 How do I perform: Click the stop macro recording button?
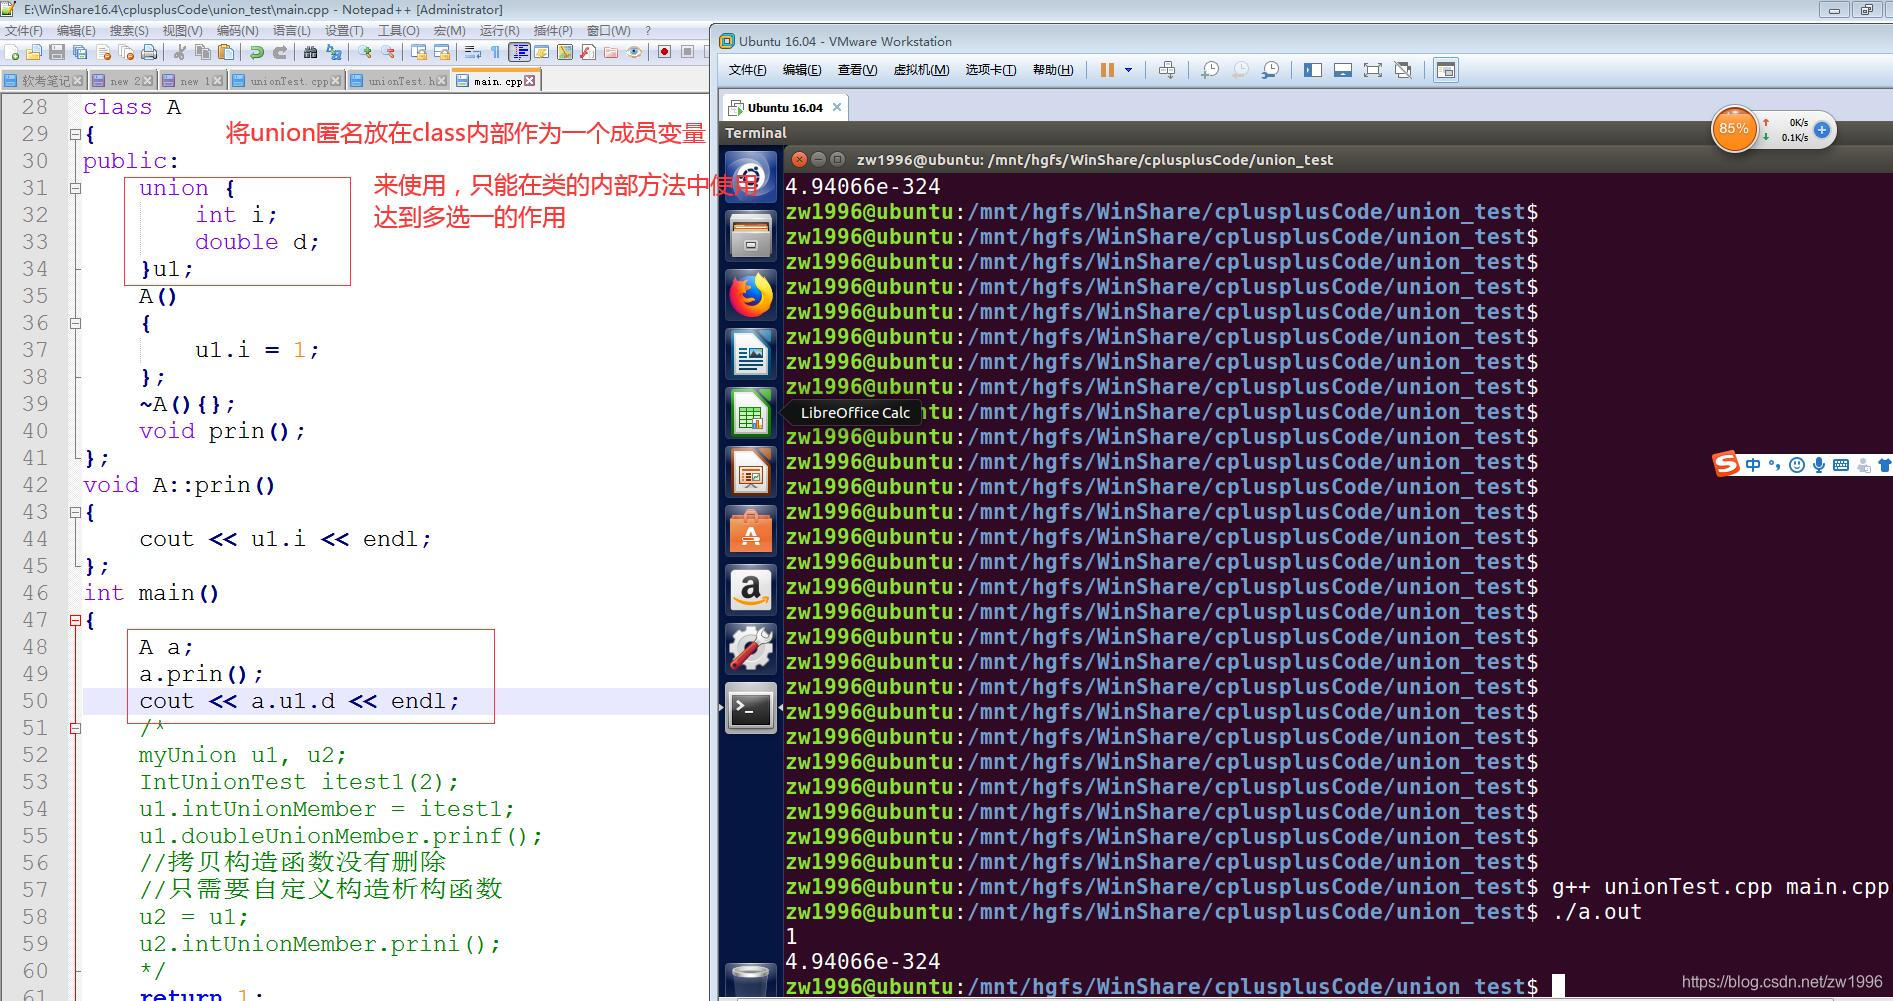click(x=687, y=52)
